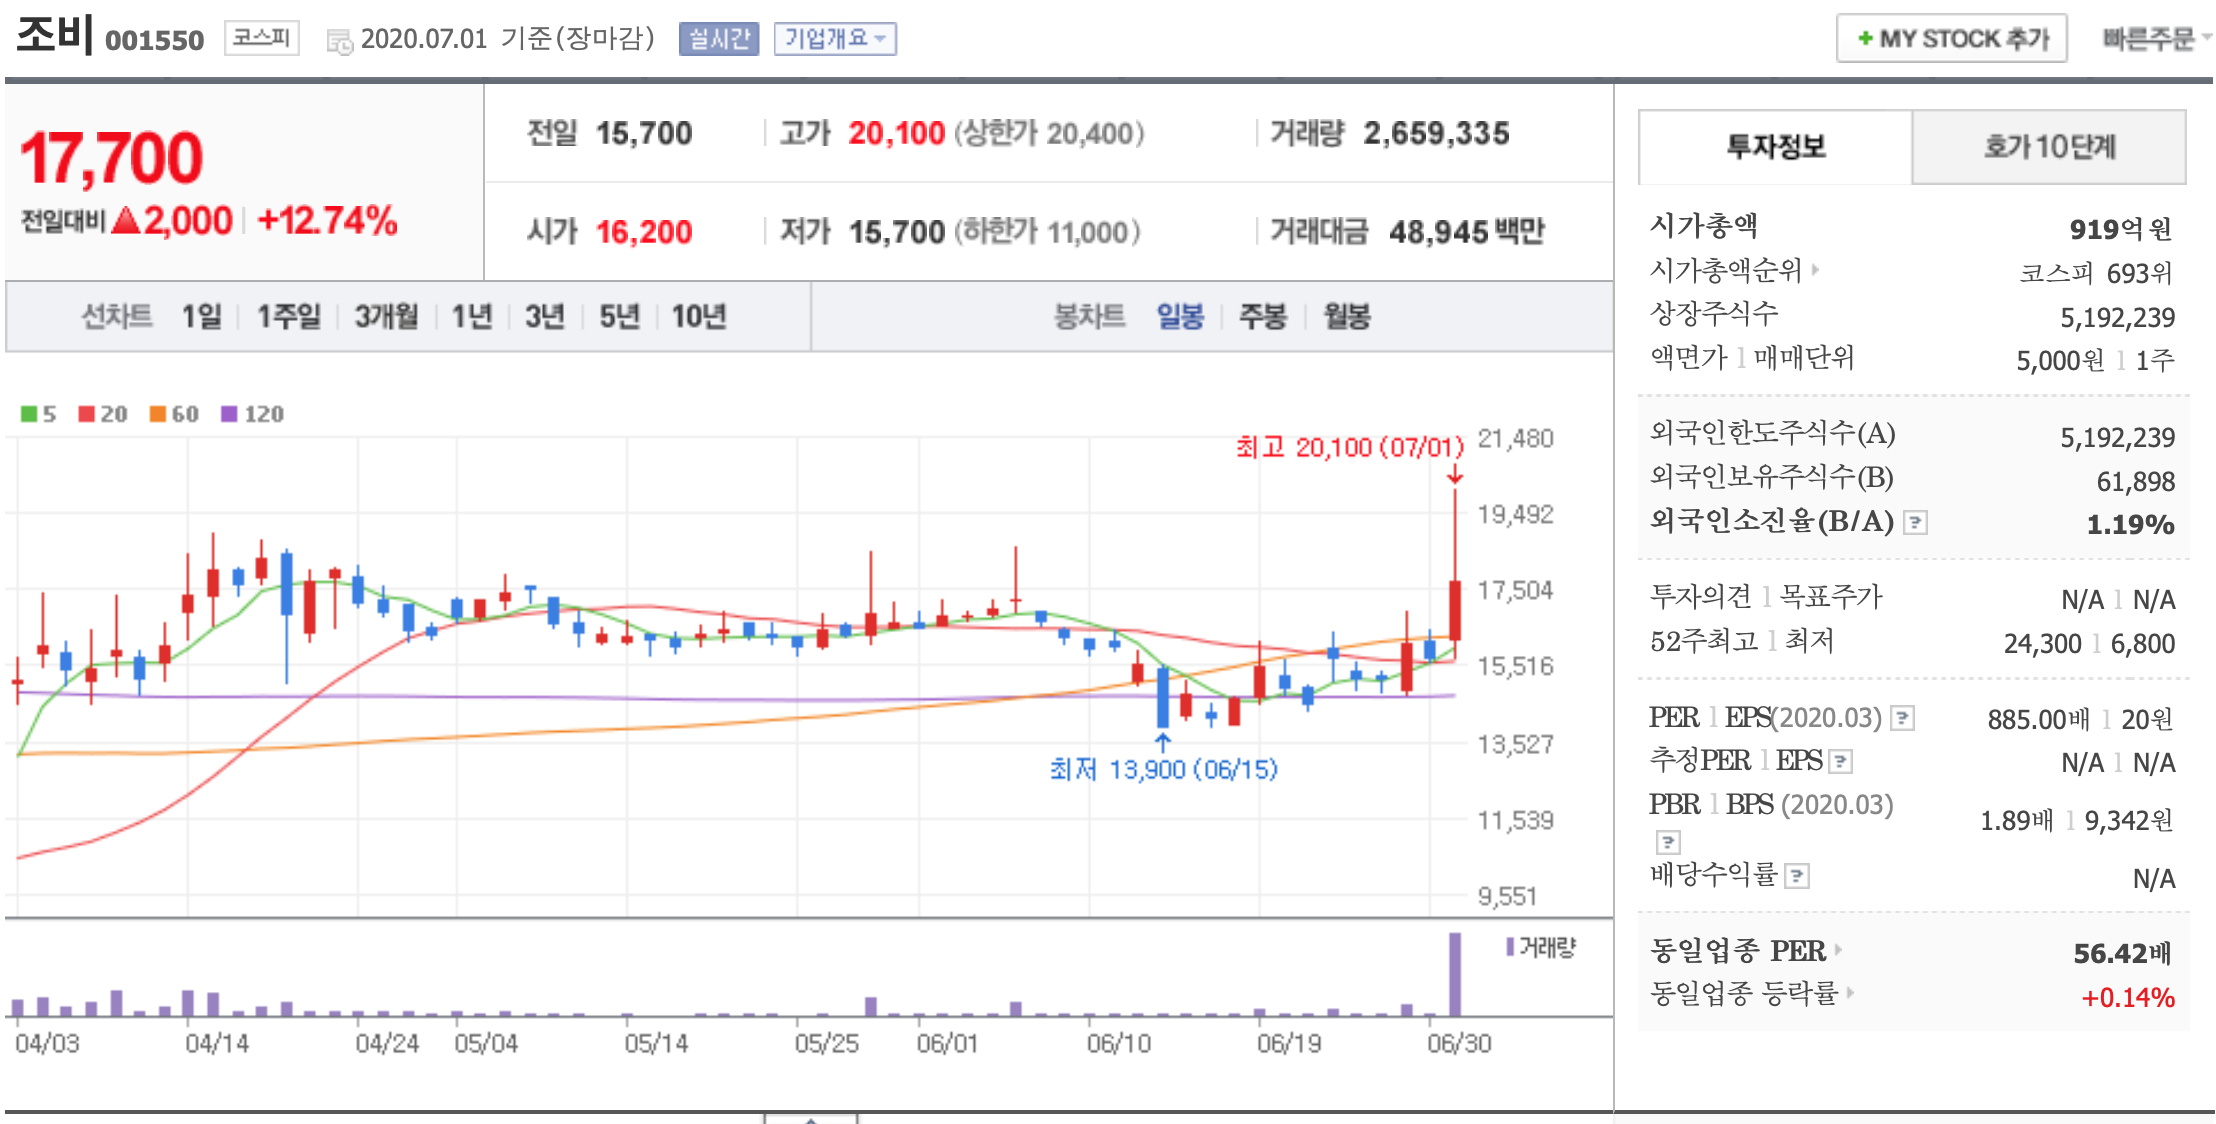Screen dimensions: 2216x1124
Task: Select the 10년 line chart period
Action: pos(698,317)
